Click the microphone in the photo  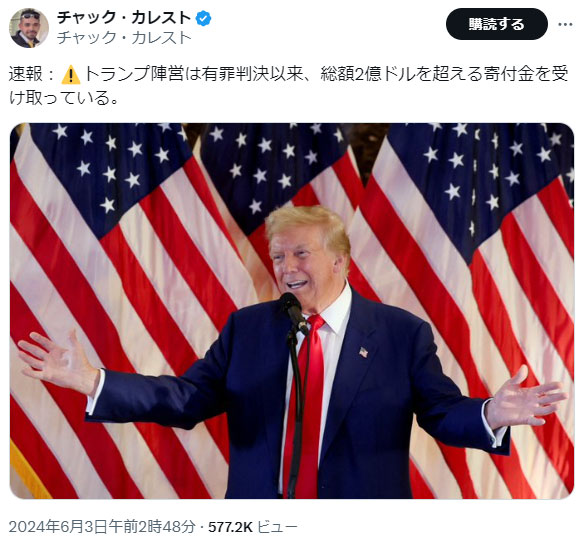pos(294,313)
